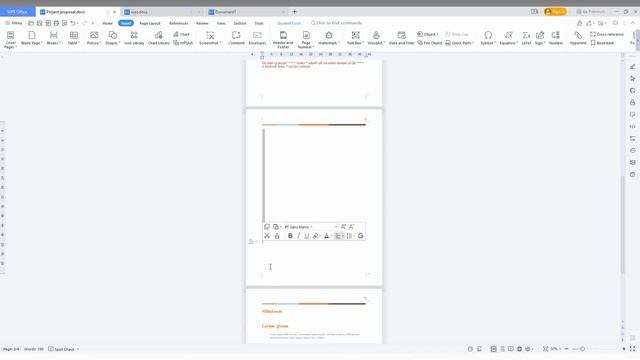Toggle Underline in the floating toolbar
The width and height of the screenshot is (640, 360).
307,236
